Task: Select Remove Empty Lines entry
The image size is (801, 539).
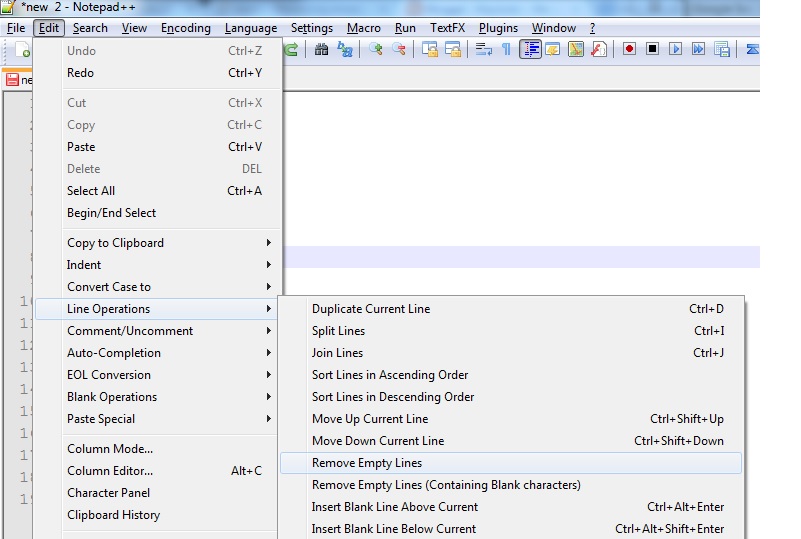Action: click(x=511, y=462)
